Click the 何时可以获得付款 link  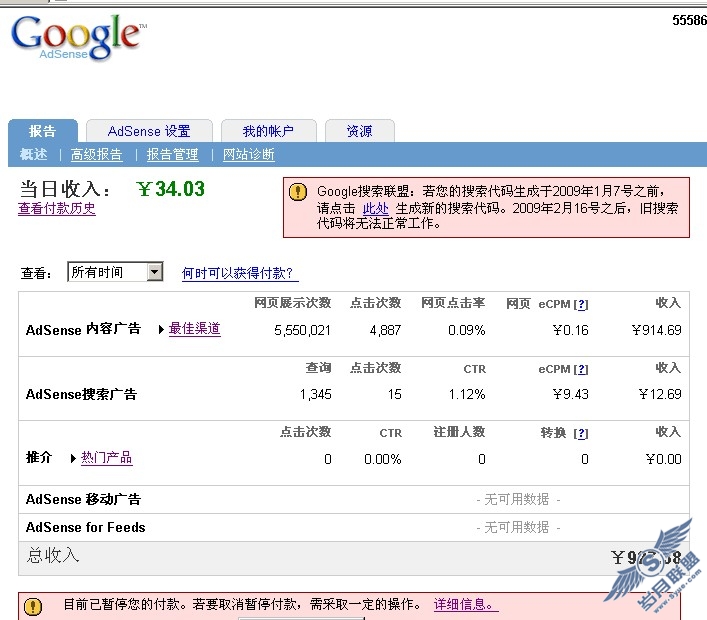pyautogui.click(x=240, y=273)
